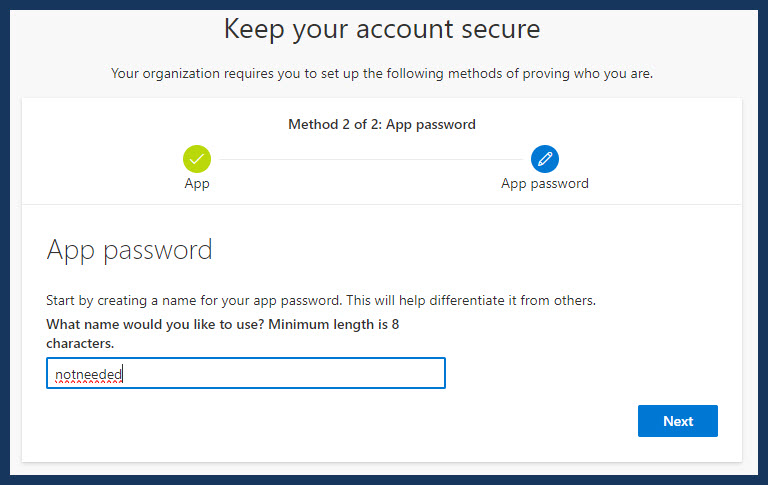Viewport: 768px width, 485px height.
Task: Click the red spelling underline beneath notneeded
Action: (88, 382)
